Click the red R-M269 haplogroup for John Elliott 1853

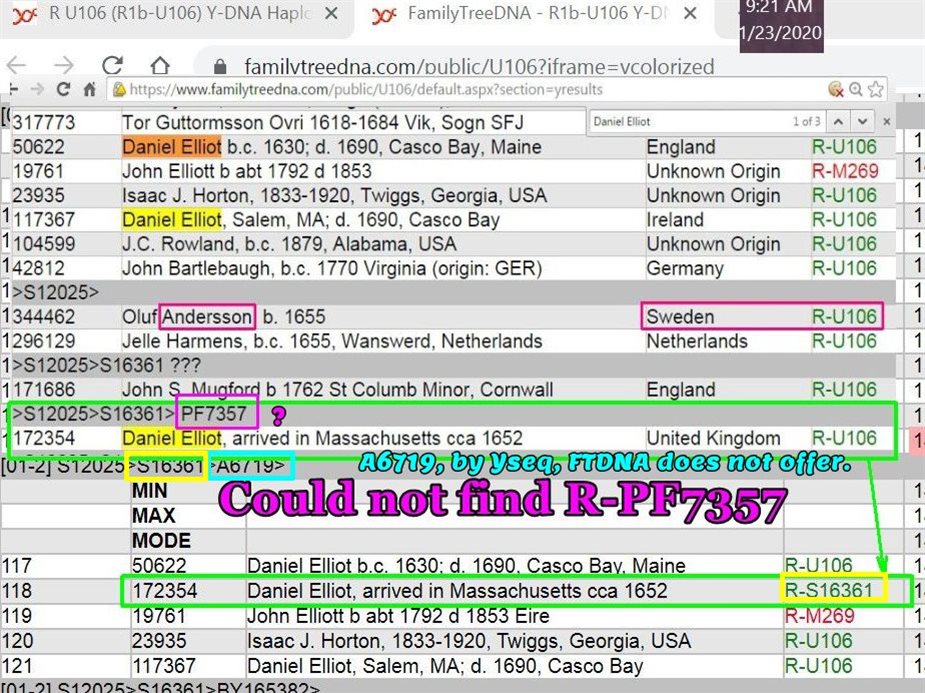click(x=845, y=171)
